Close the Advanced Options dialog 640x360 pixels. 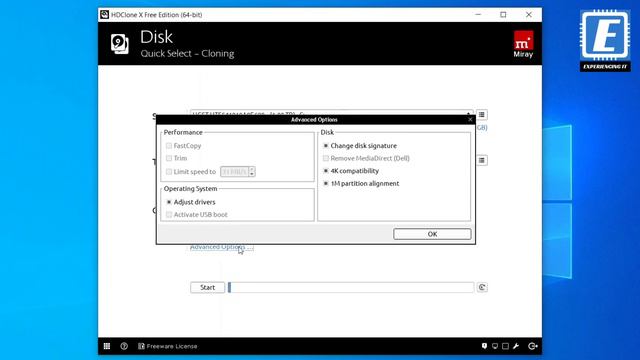pyautogui.click(x=470, y=119)
